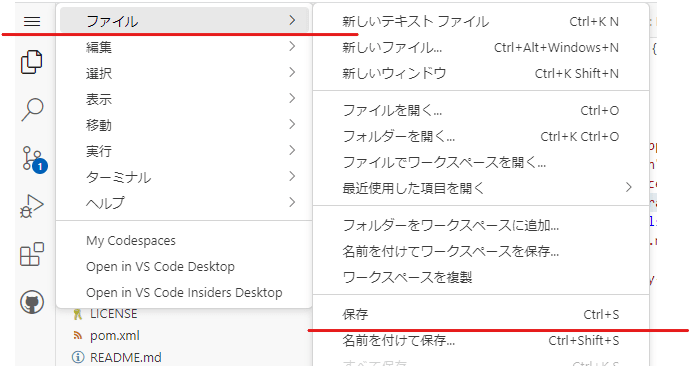Expand the 移動 submenu chevron
Screen dimensions: 689x366
(x=292, y=124)
